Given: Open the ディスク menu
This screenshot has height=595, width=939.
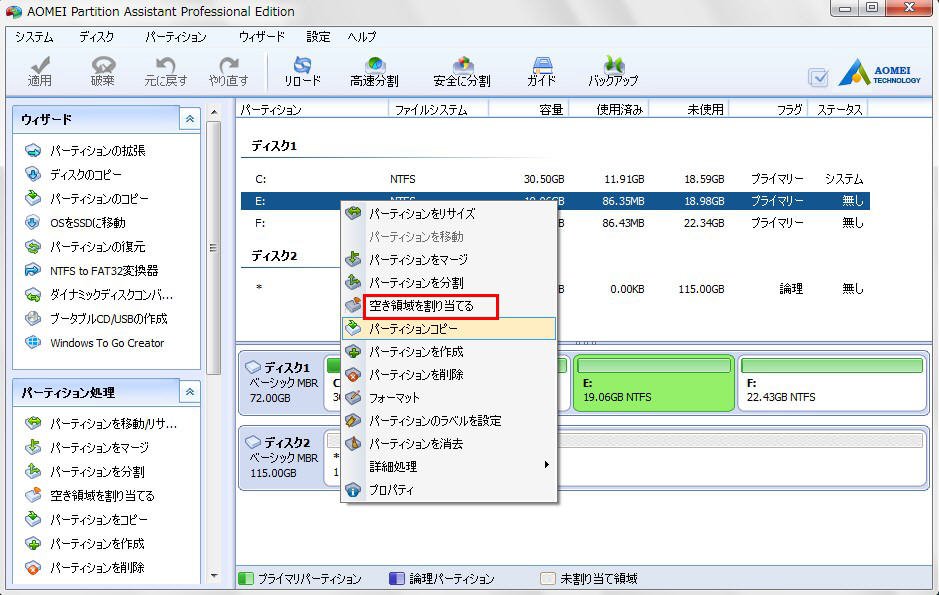Looking at the screenshot, I should (96, 37).
